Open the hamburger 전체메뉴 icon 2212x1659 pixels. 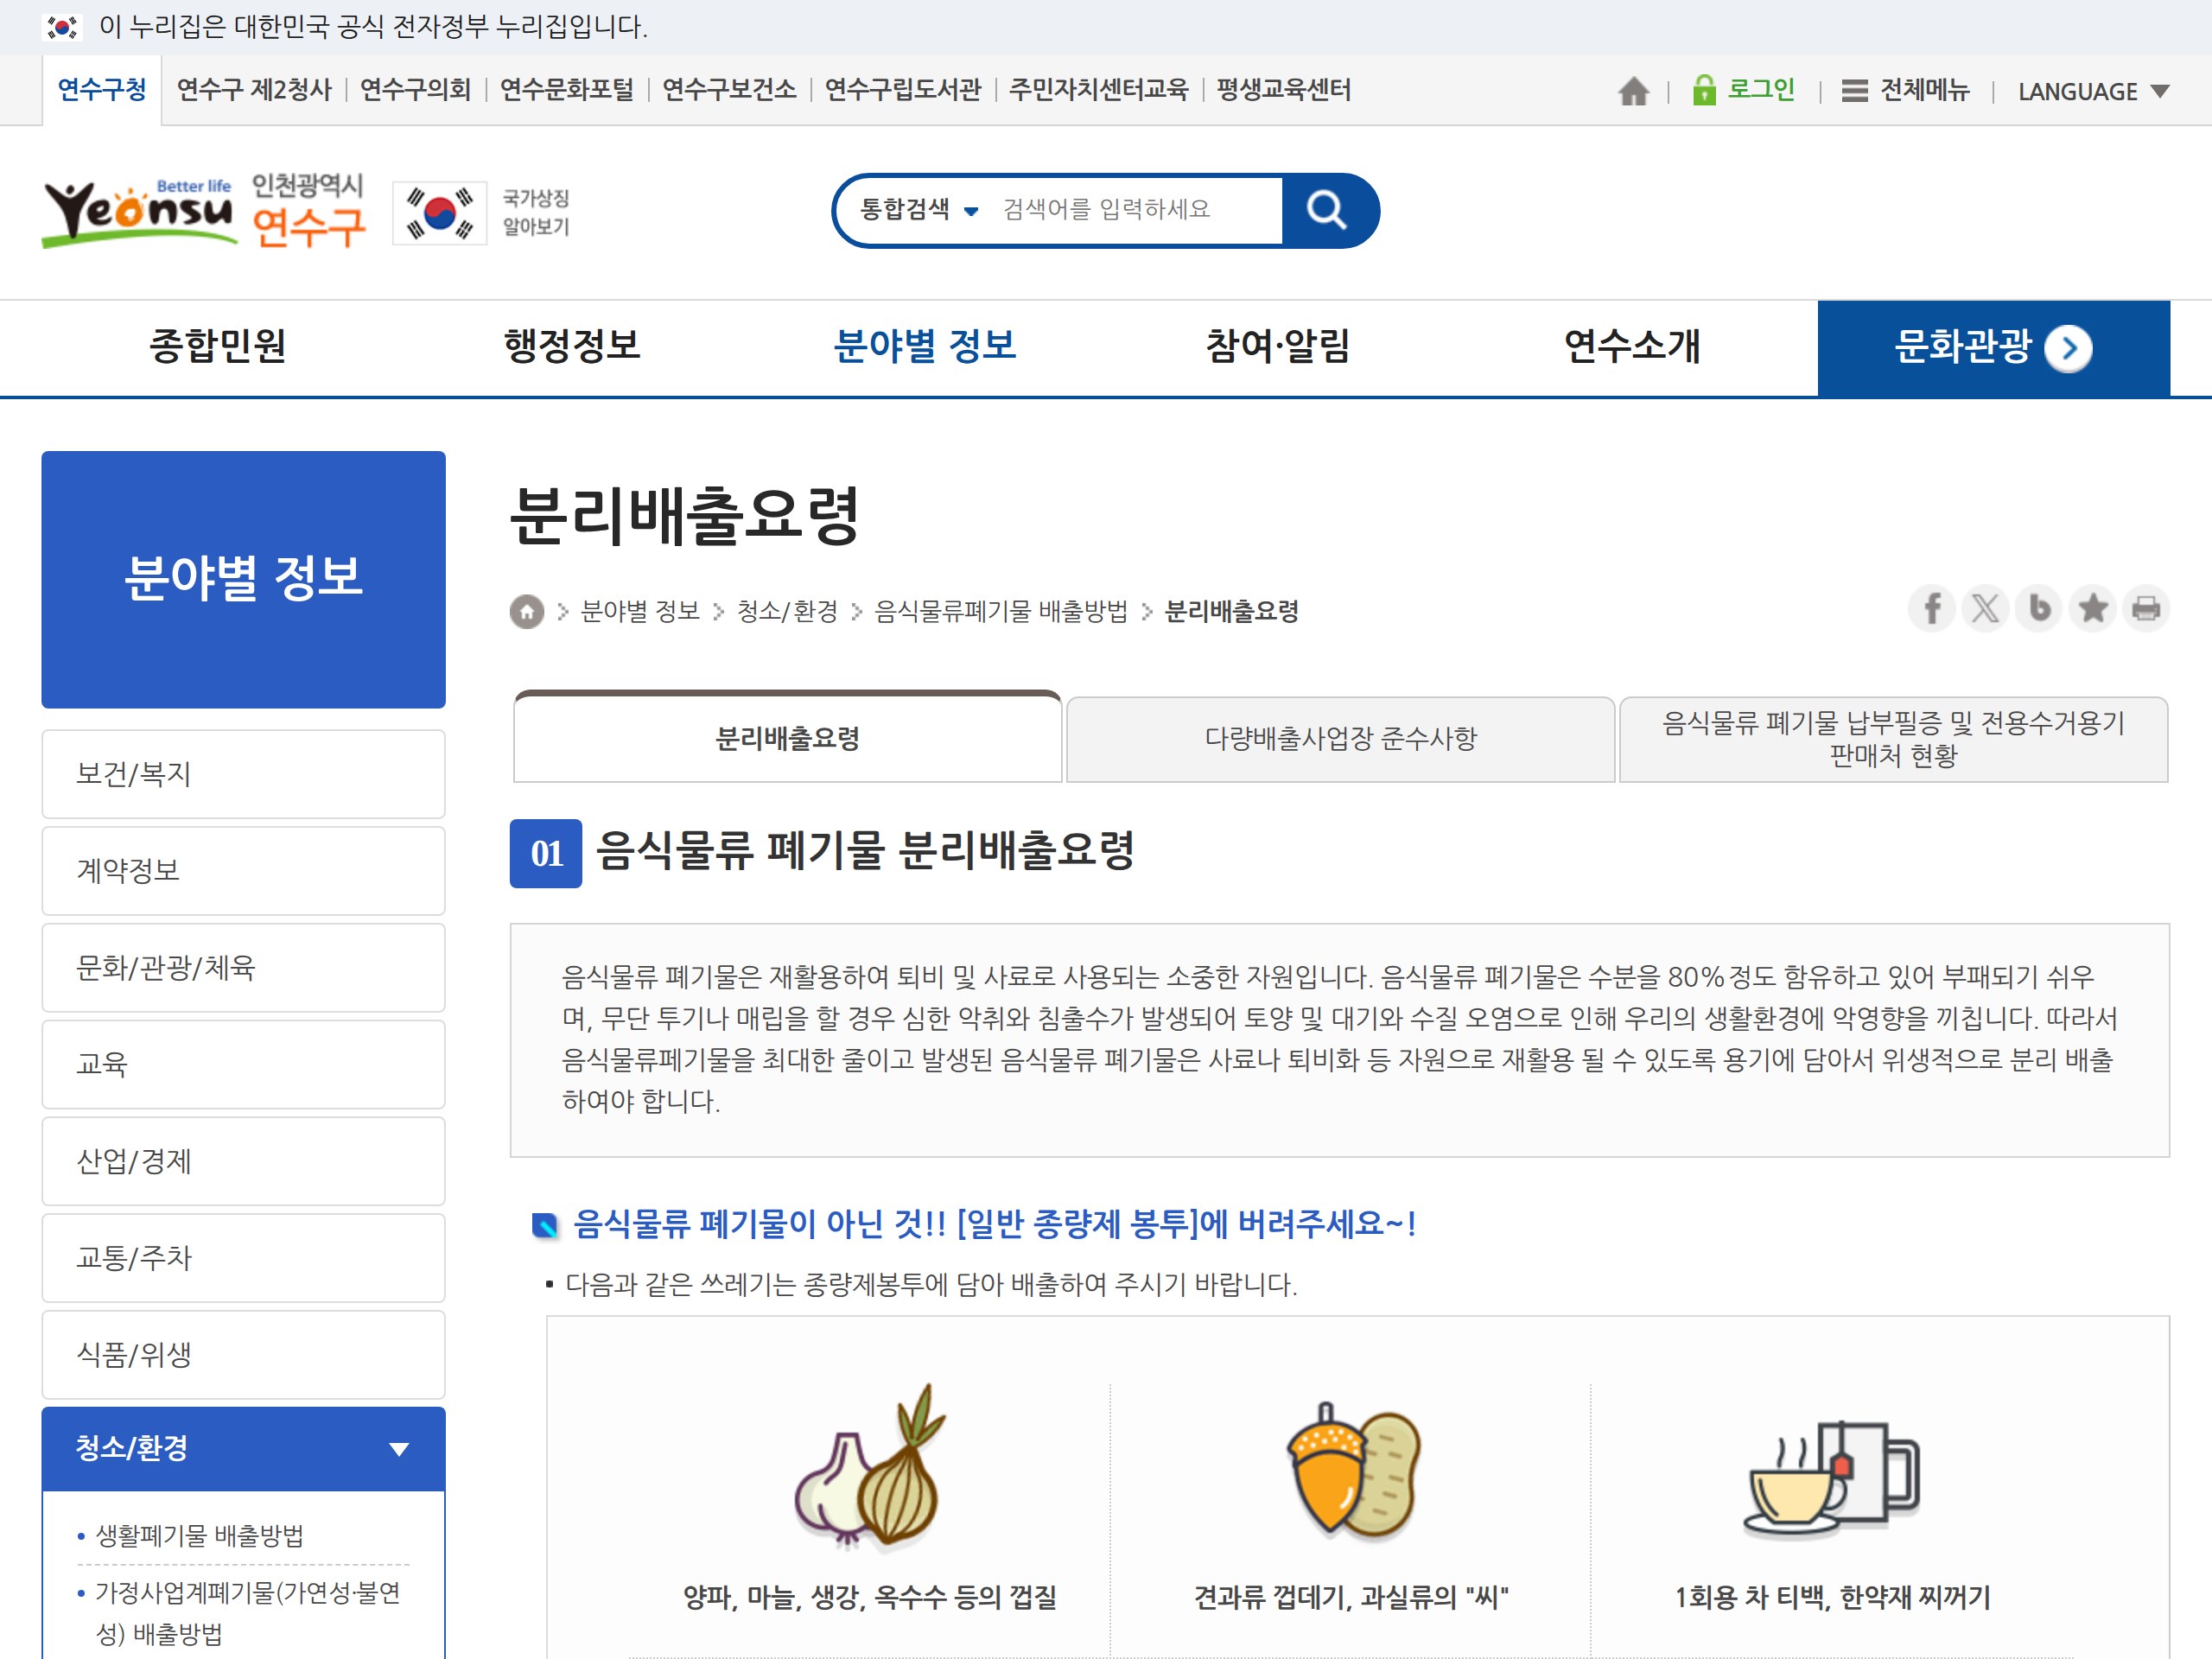coord(1855,91)
